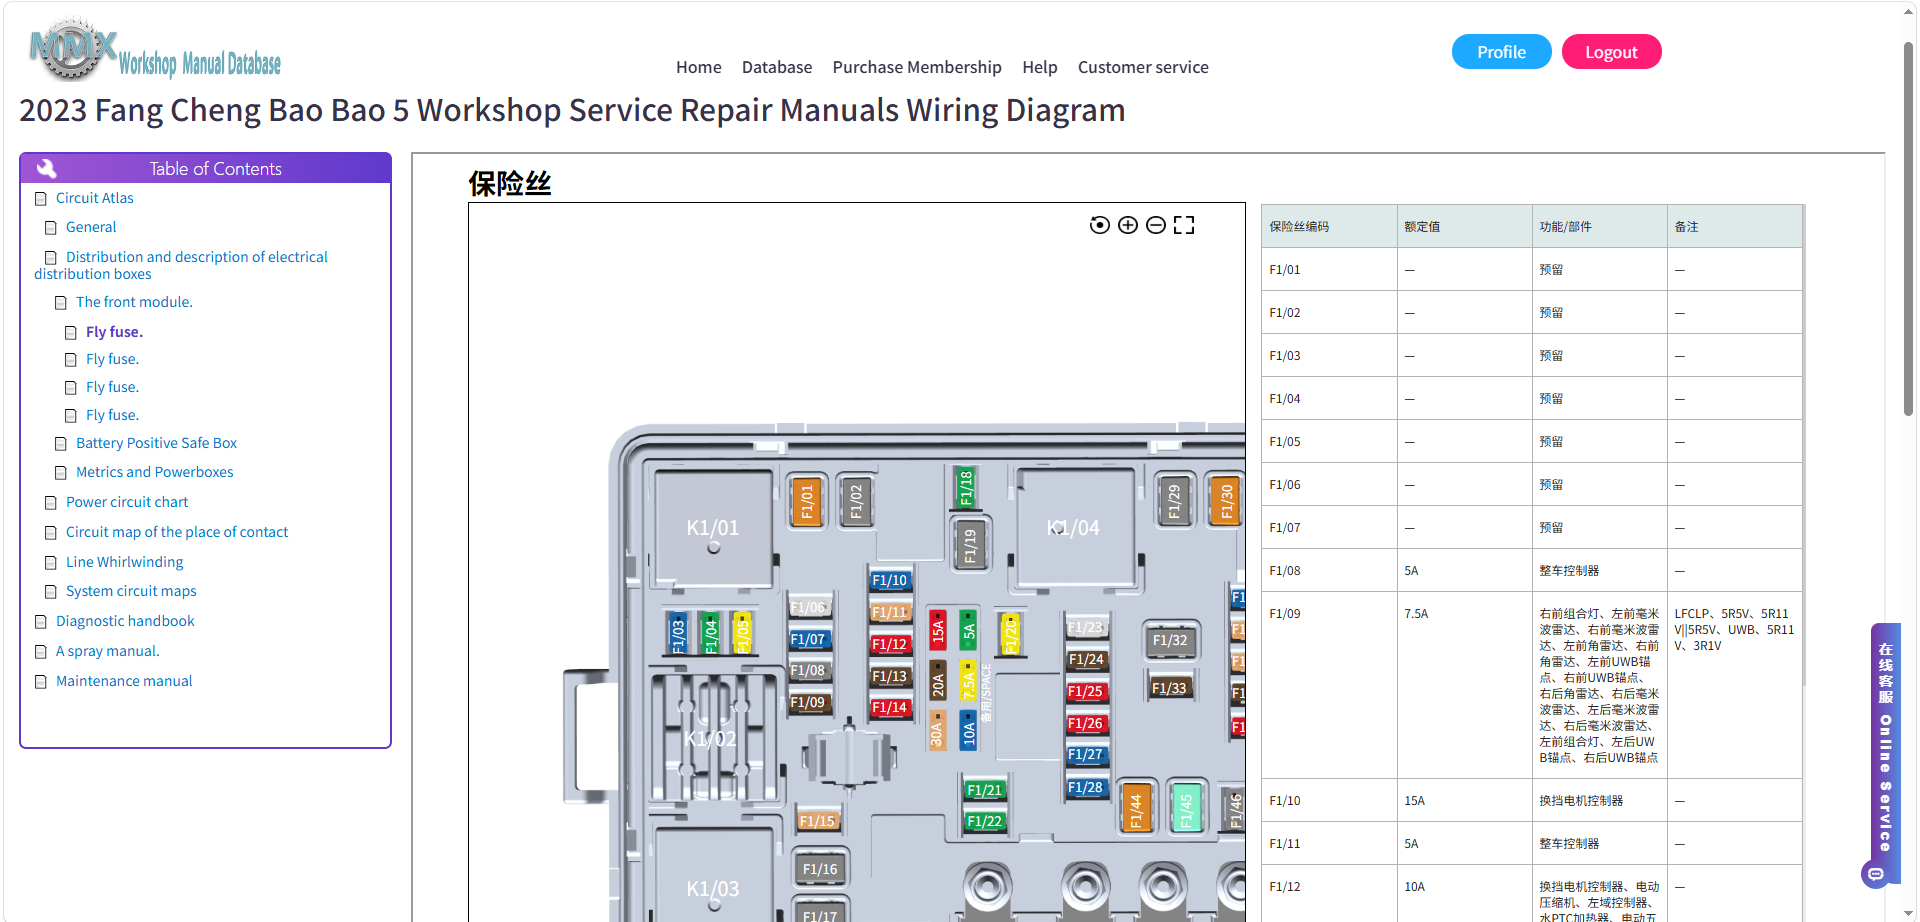Click the page icon beside Line Whirlwinding
This screenshot has width=1920, height=922.
point(51,563)
